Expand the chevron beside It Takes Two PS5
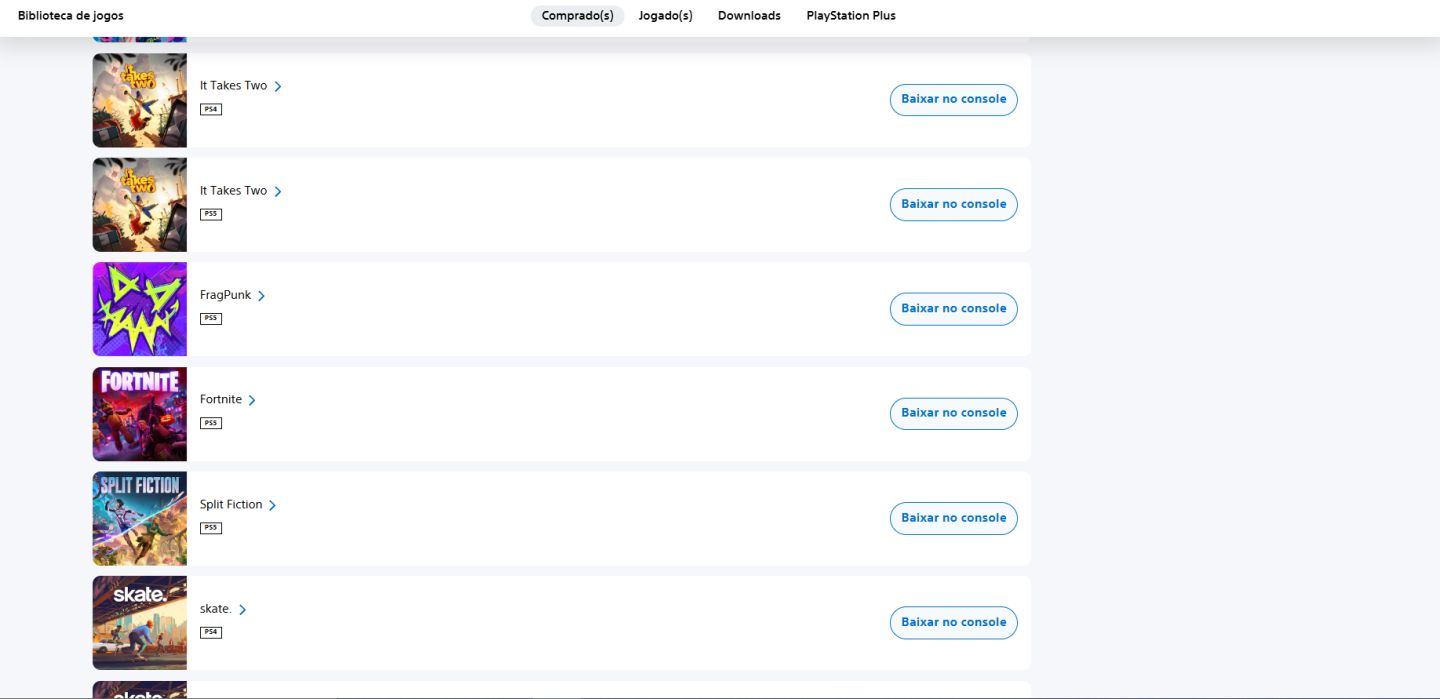The width and height of the screenshot is (1440, 699). [x=278, y=191]
